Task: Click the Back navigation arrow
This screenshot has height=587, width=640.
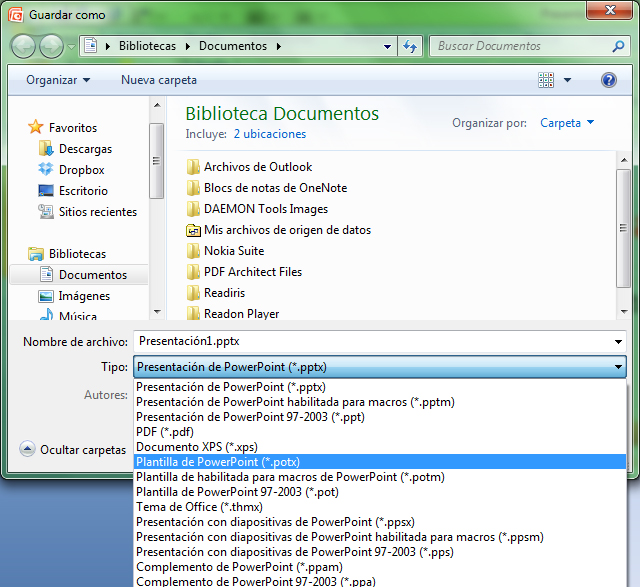Action: 24,46
